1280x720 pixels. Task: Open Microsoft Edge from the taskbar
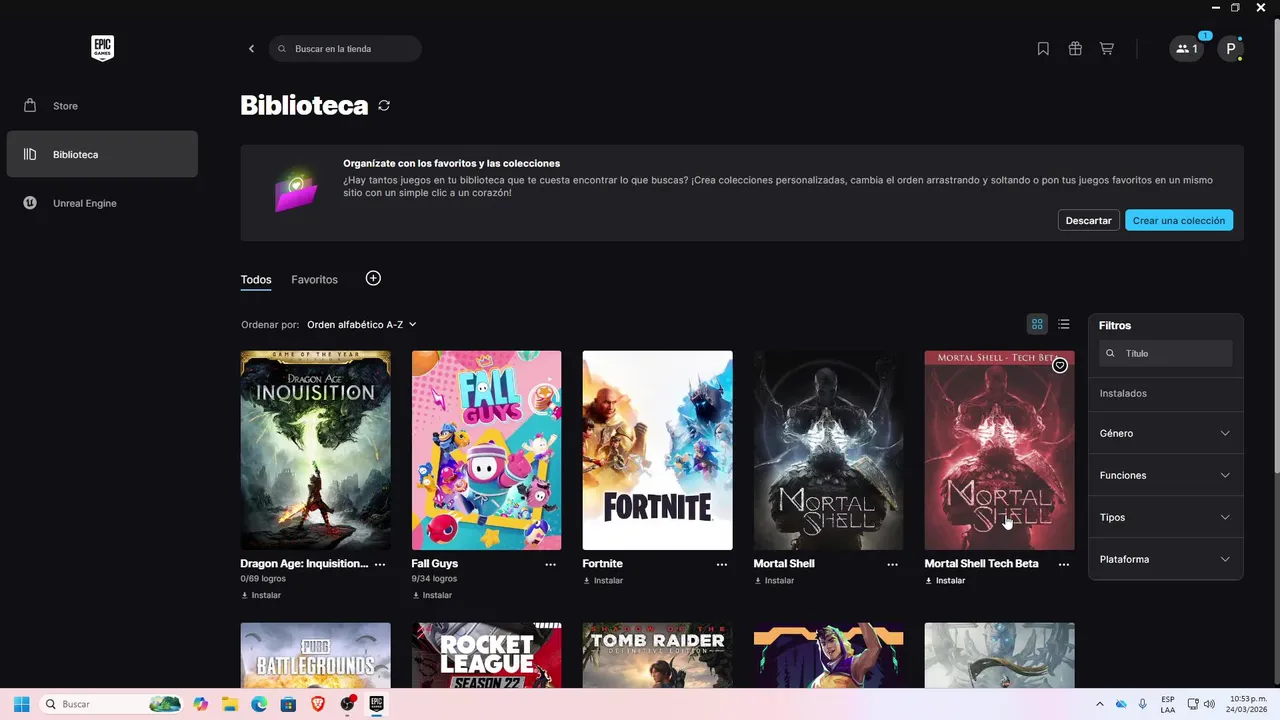259,704
